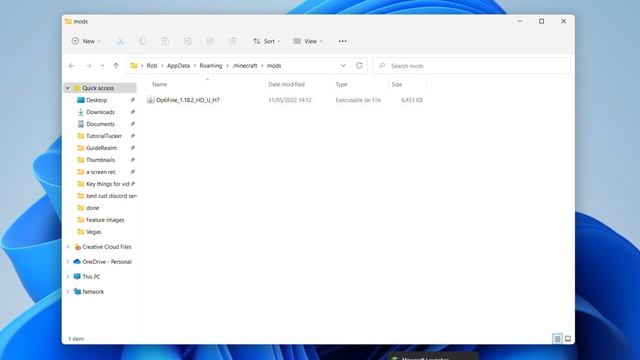Open the Thumbnails folder
This screenshot has width=640, height=360.
tap(100, 160)
